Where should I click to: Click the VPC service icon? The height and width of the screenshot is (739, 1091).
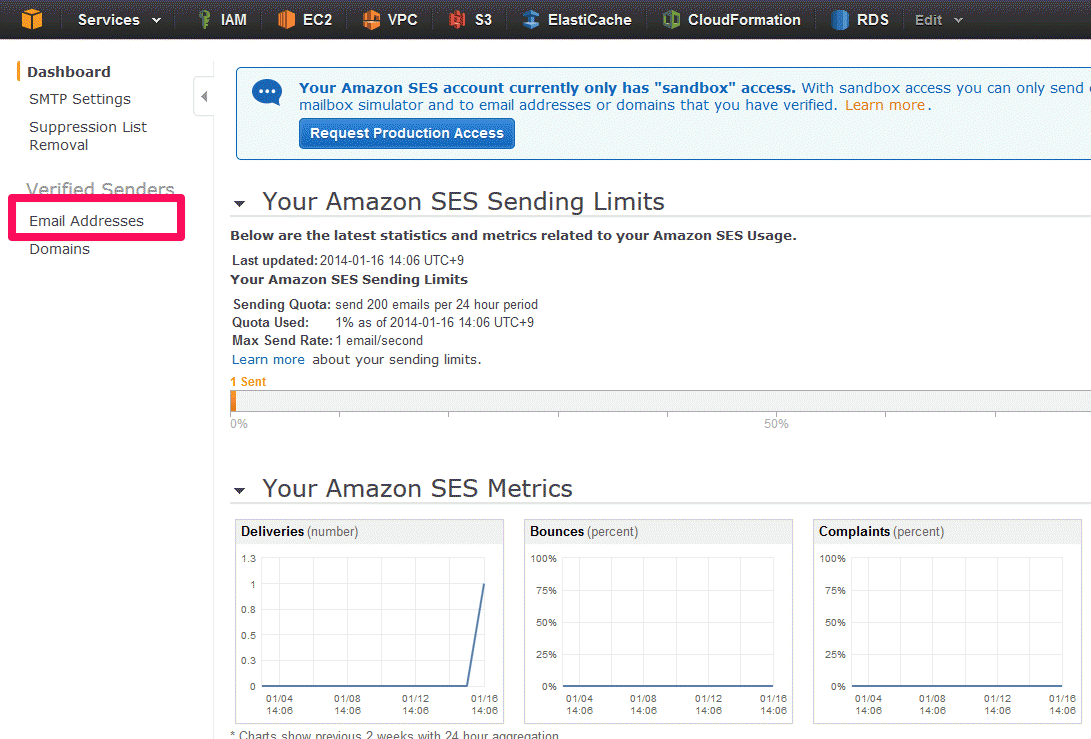[371, 19]
